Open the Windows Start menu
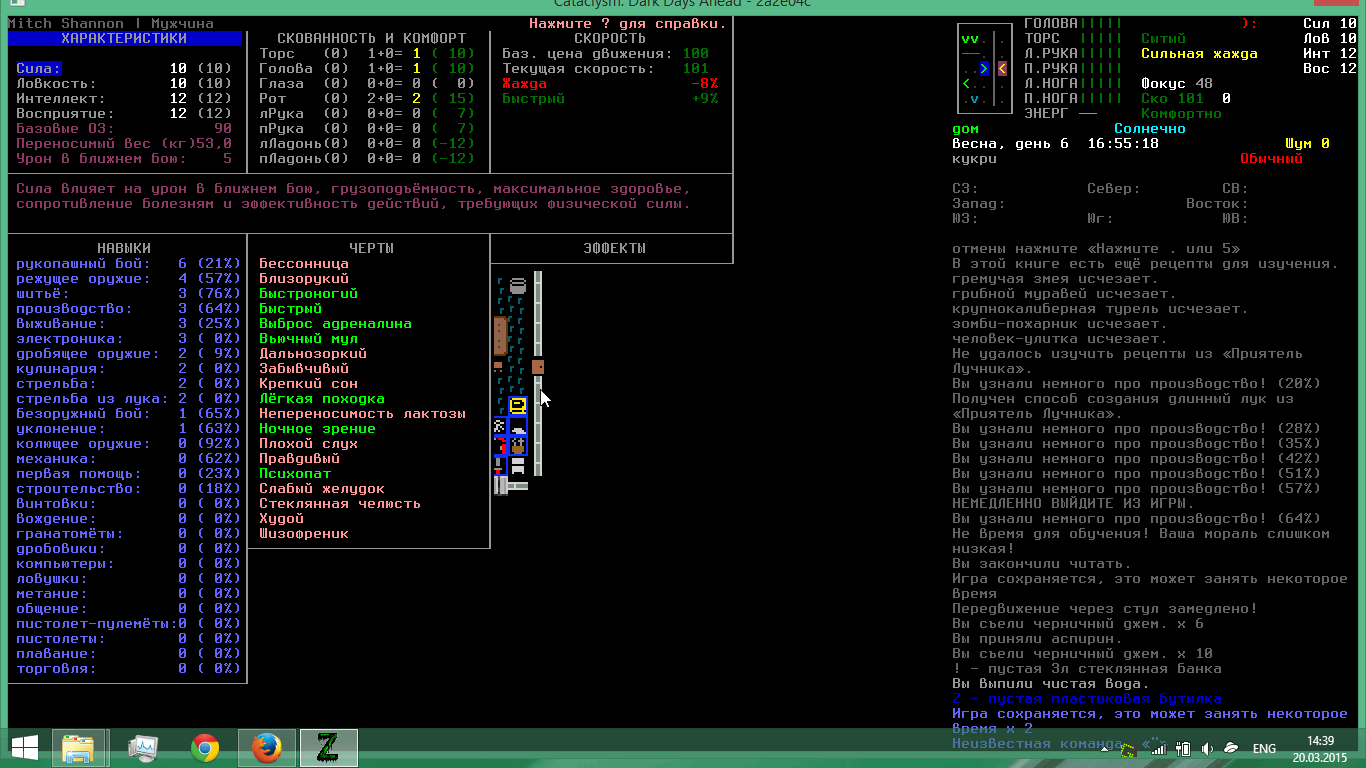 coord(24,747)
